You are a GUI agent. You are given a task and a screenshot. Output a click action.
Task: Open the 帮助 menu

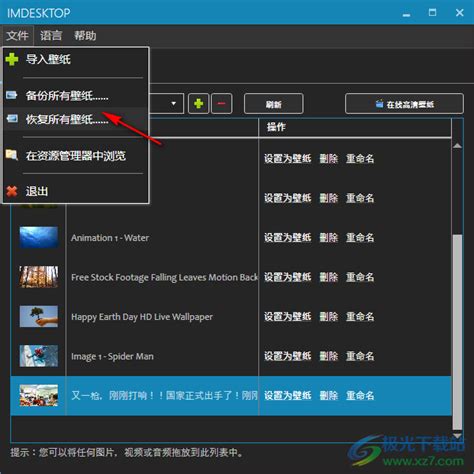(x=85, y=35)
